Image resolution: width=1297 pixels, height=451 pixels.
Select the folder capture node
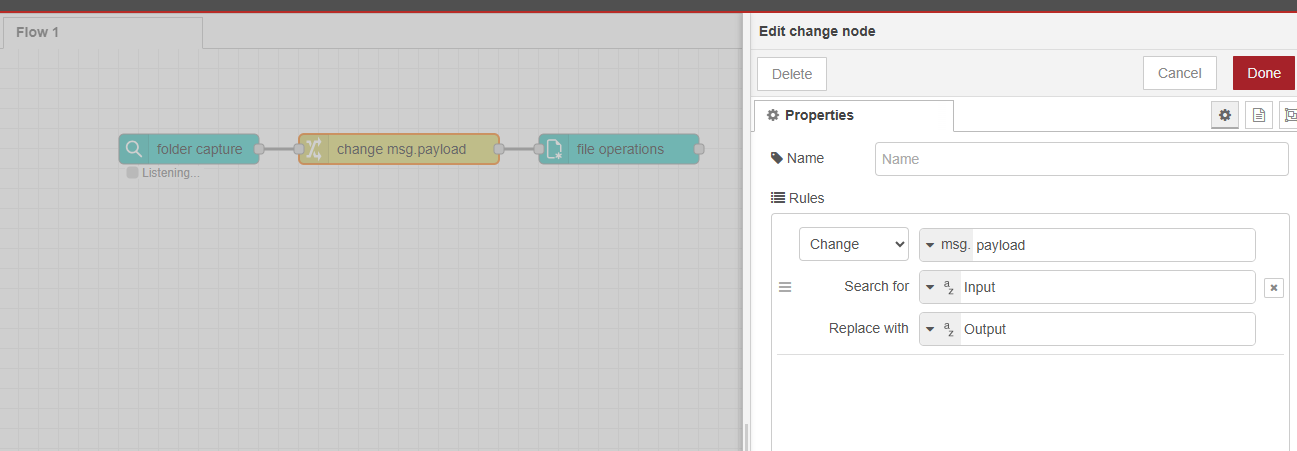click(x=189, y=149)
